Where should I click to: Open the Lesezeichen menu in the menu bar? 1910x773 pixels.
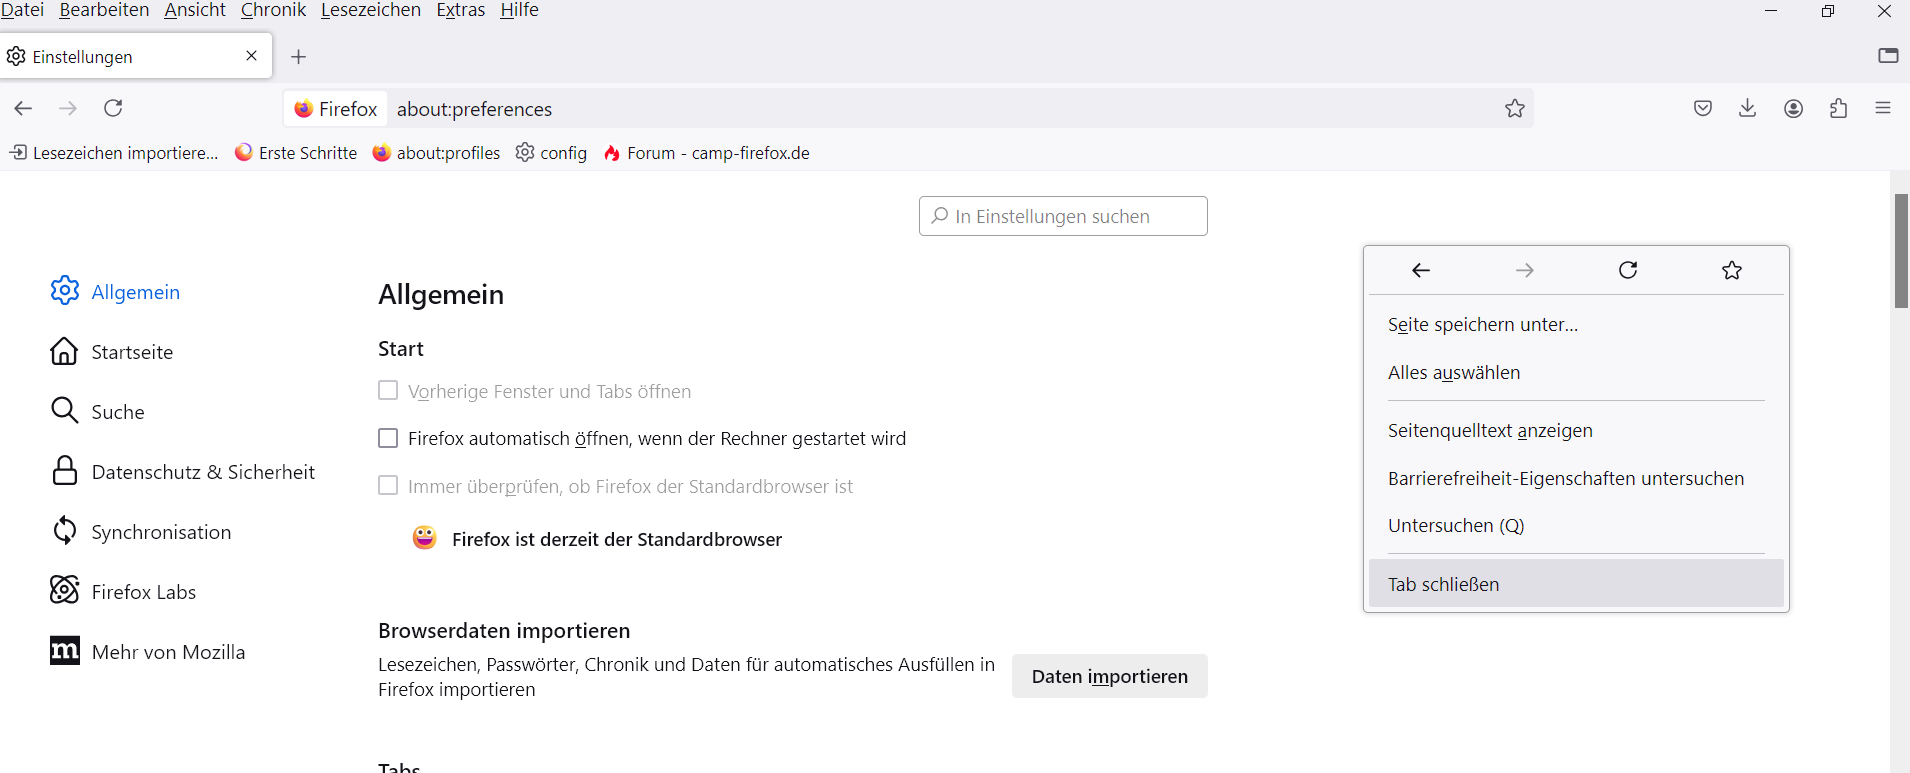(370, 10)
